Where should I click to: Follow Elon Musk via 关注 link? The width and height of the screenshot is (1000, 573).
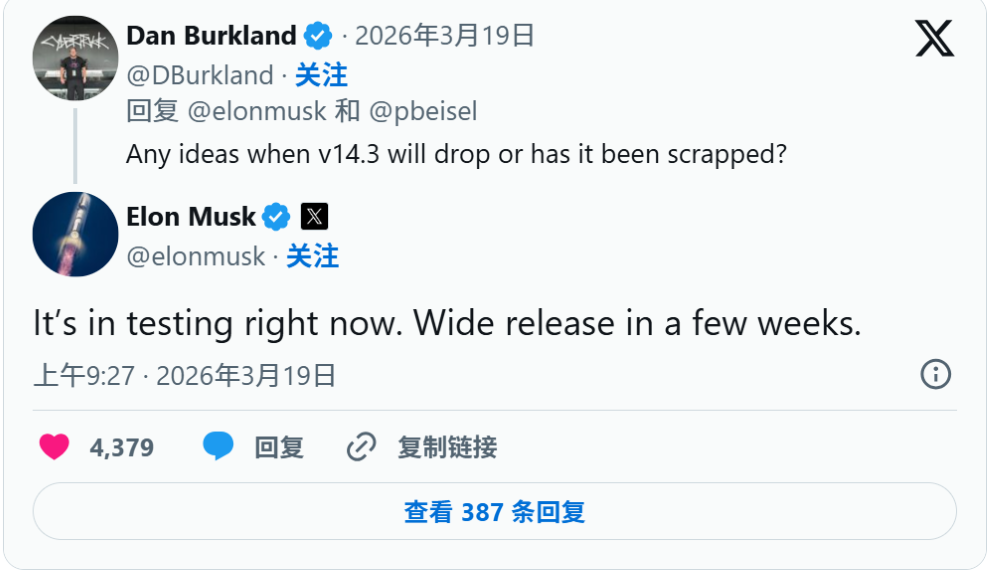click(x=312, y=256)
